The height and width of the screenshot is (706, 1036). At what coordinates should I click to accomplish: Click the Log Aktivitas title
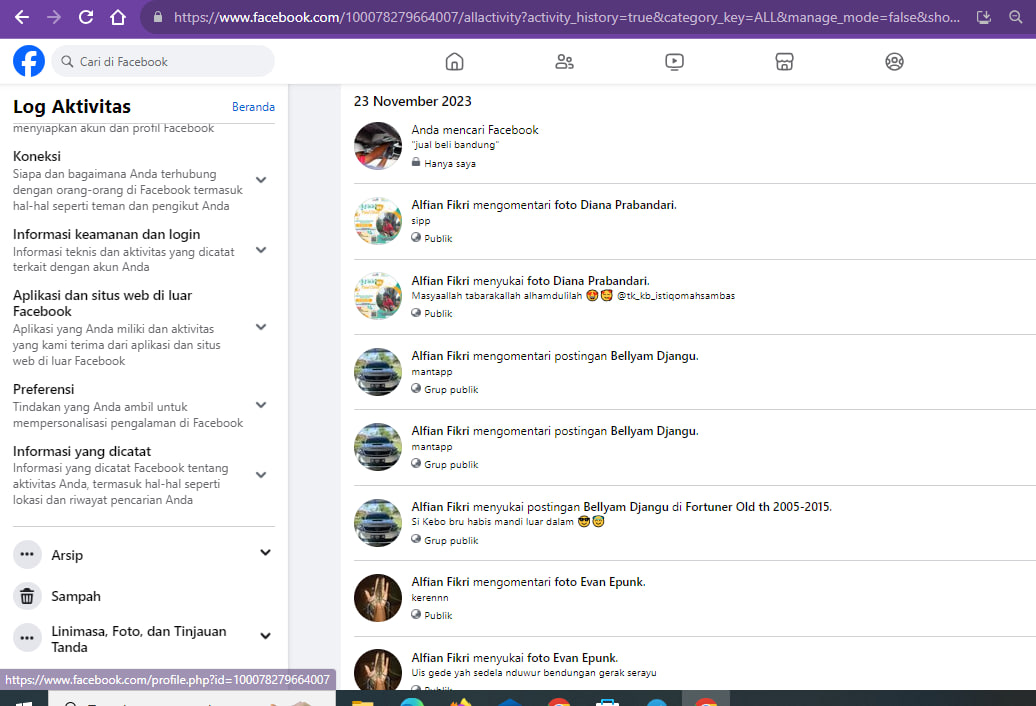(72, 107)
